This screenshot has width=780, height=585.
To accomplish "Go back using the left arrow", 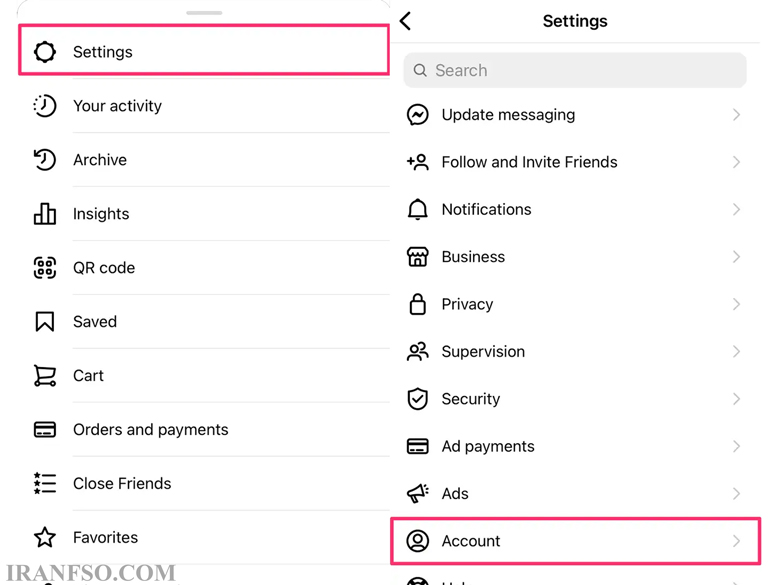I will (406, 21).
